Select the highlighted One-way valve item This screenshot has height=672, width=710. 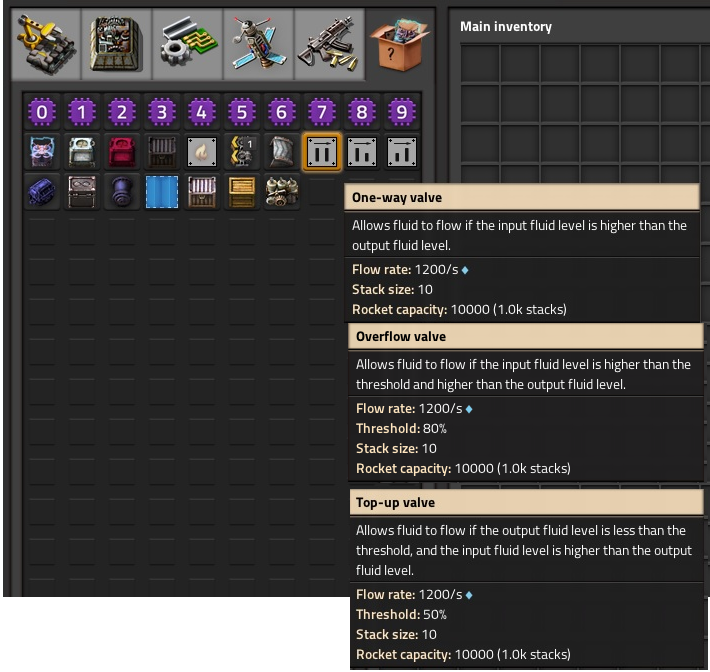(x=321, y=152)
